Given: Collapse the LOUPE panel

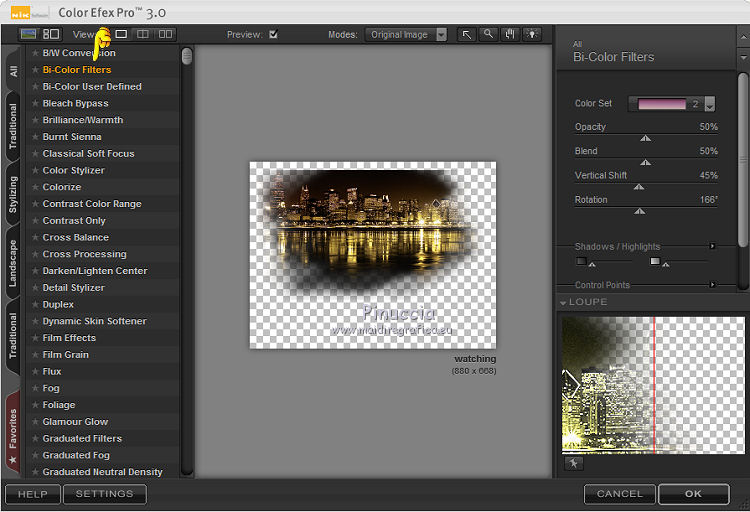Looking at the screenshot, I should pos(563,302).
